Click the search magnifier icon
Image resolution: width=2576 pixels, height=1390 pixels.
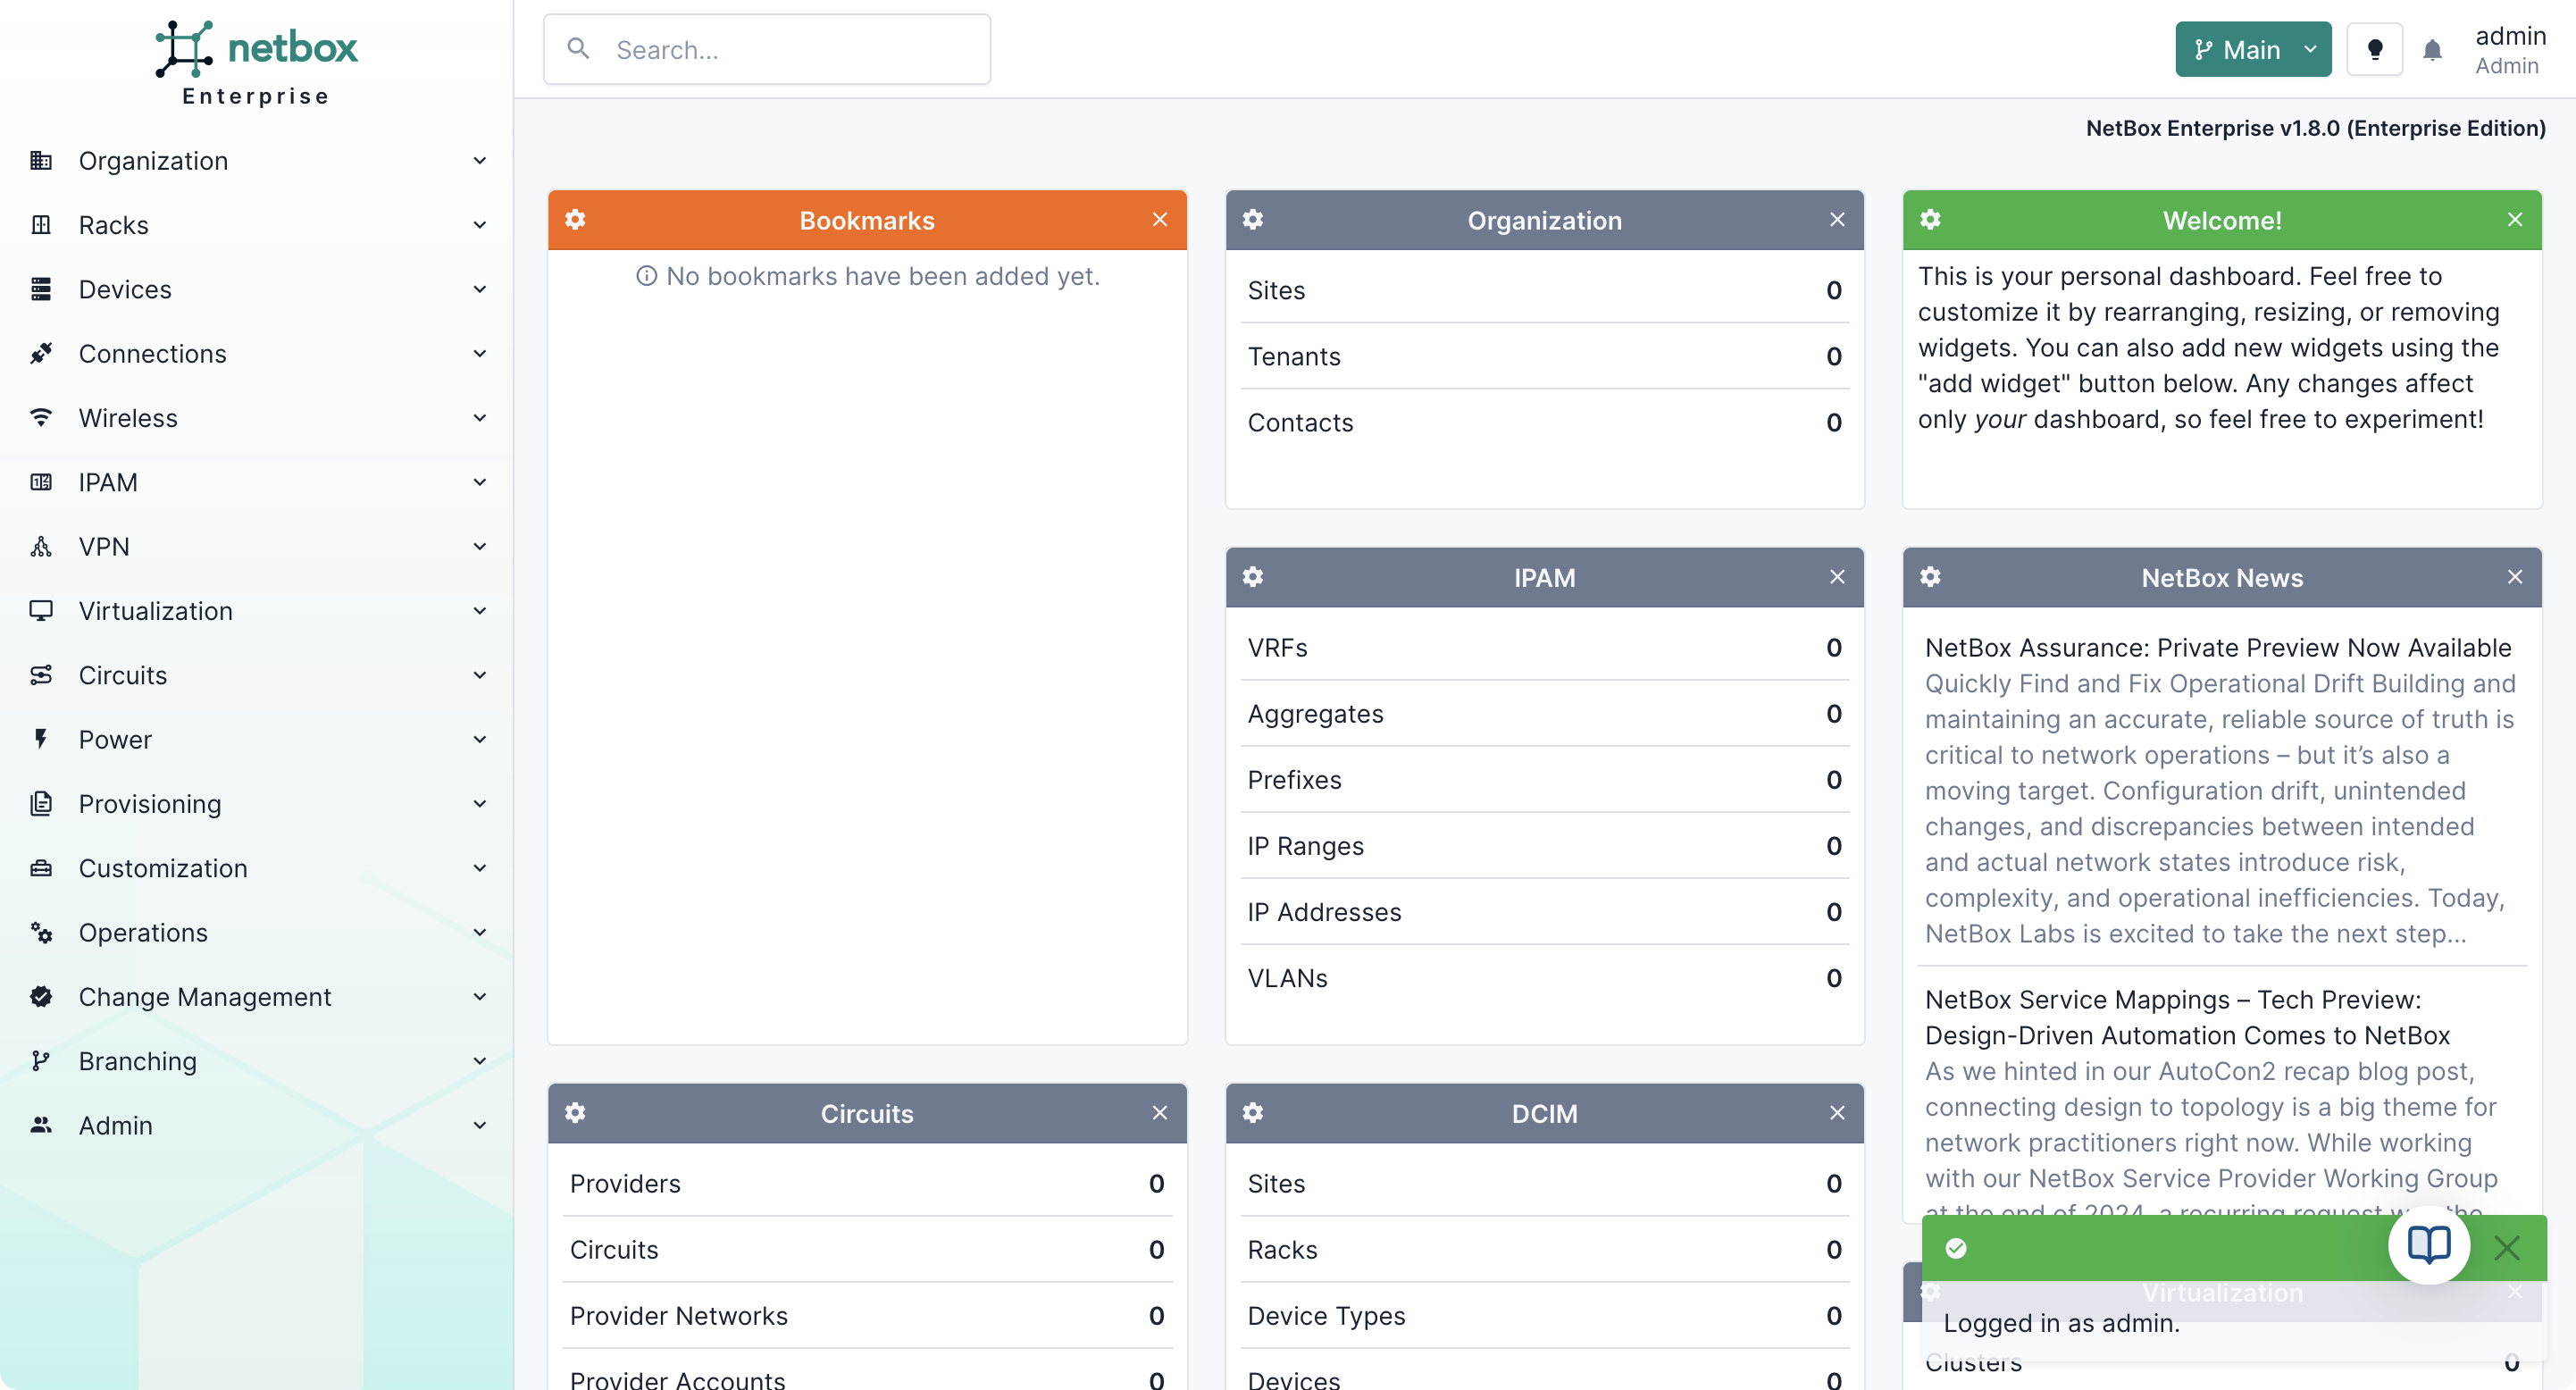(578, 48)
